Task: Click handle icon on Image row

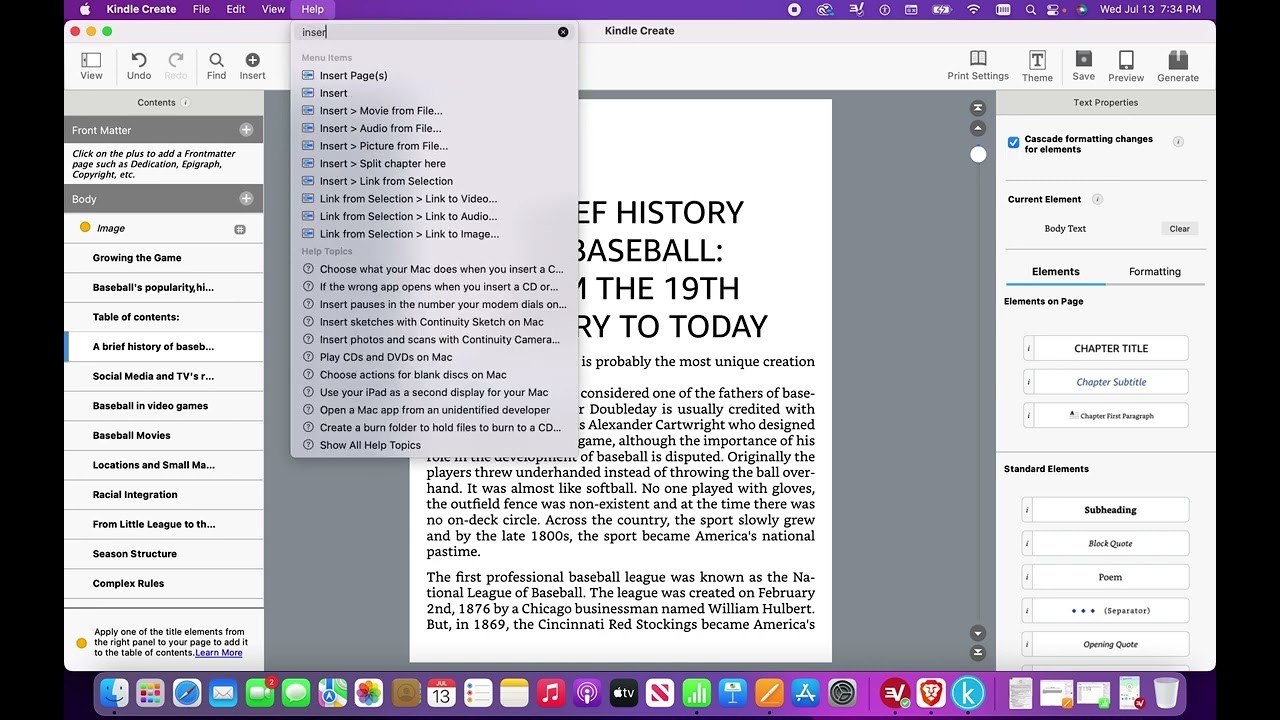Action: (x=240, y=229)
